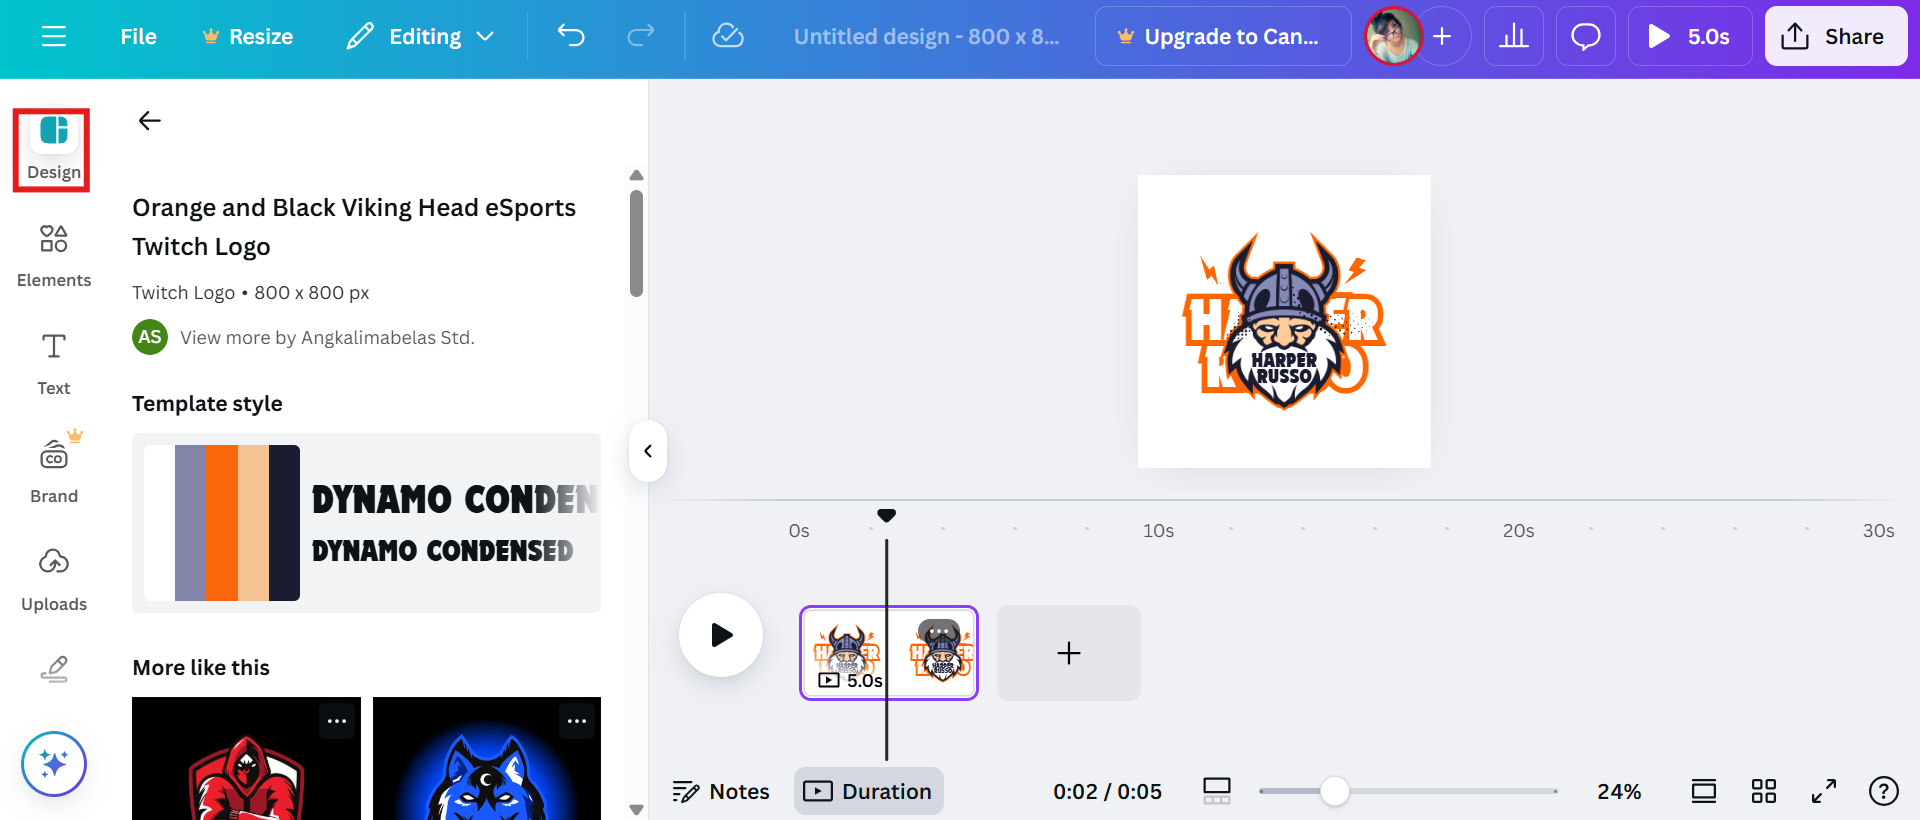Image resolution: width=1920 pixels, height=820 pixels.
Task: Open the File menu
Action: (x=138, y=37)
